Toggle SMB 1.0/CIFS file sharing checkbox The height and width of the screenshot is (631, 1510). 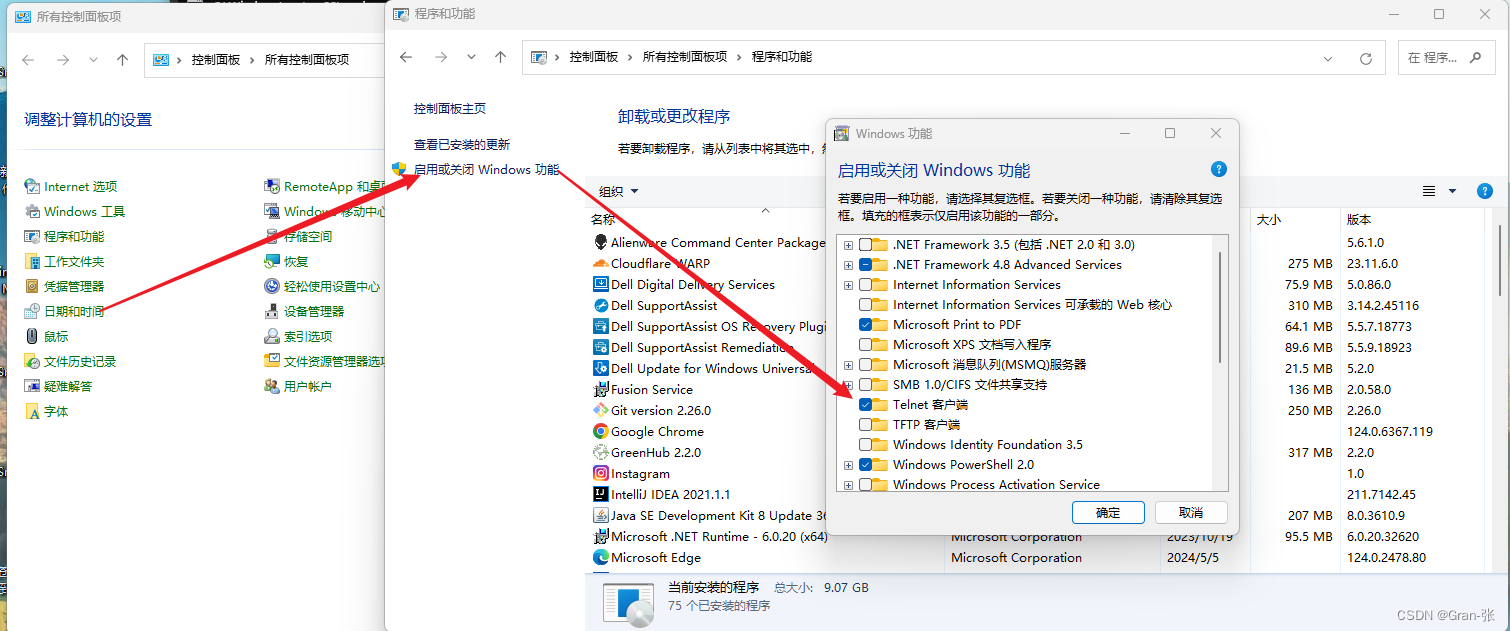pos(865,384)
